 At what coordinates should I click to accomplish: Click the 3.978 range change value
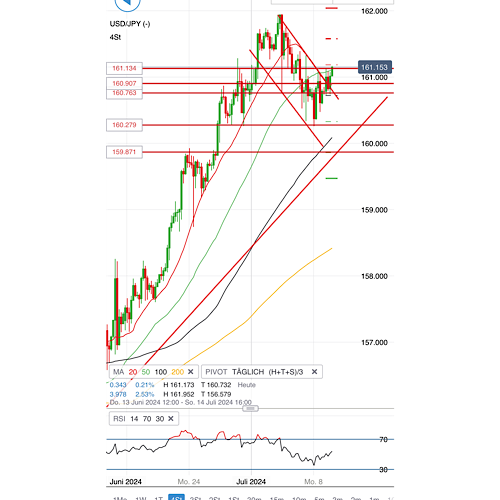pos(118,394)
